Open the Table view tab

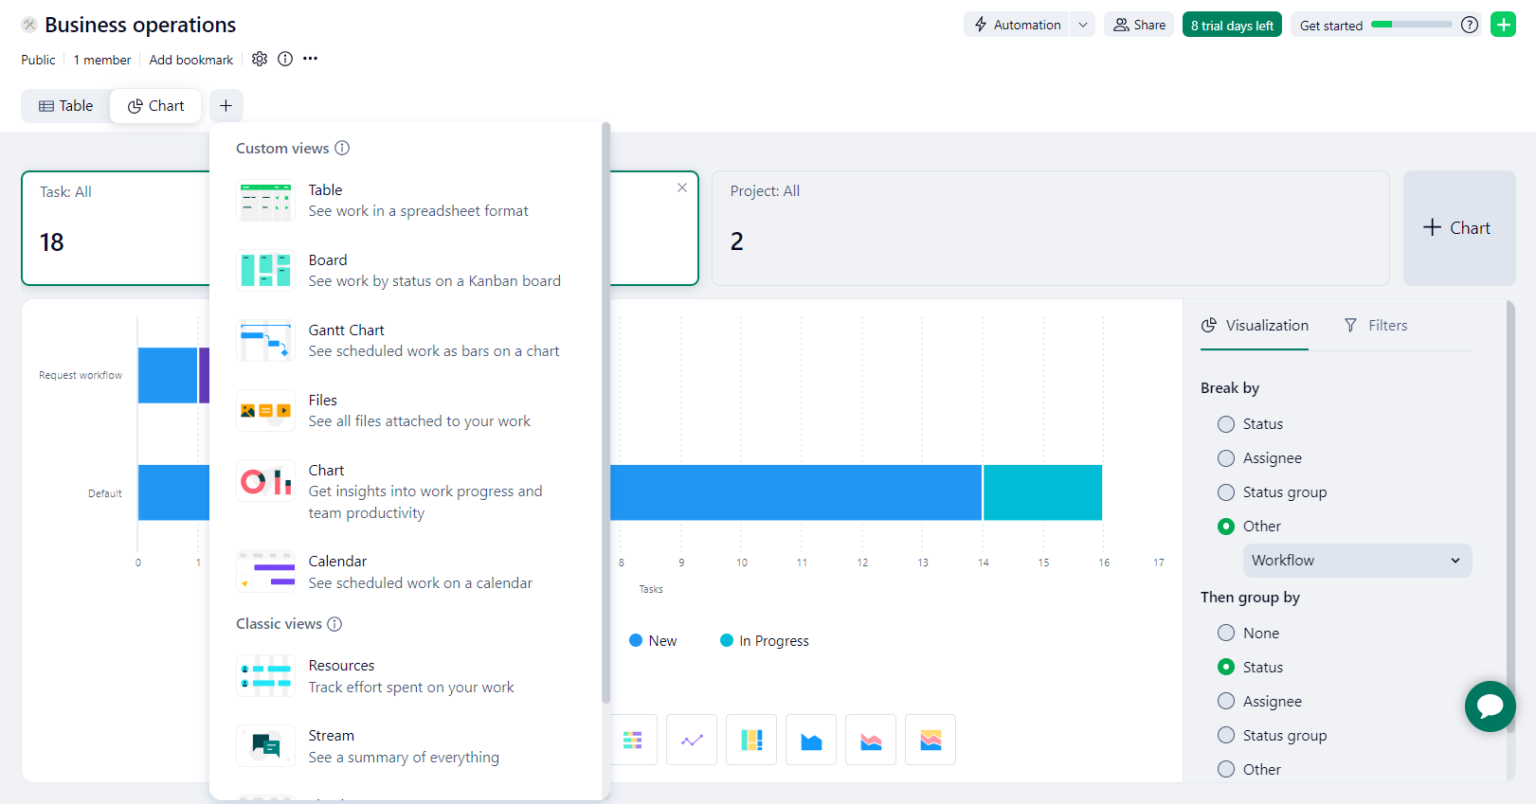click(x=65, y=105)
